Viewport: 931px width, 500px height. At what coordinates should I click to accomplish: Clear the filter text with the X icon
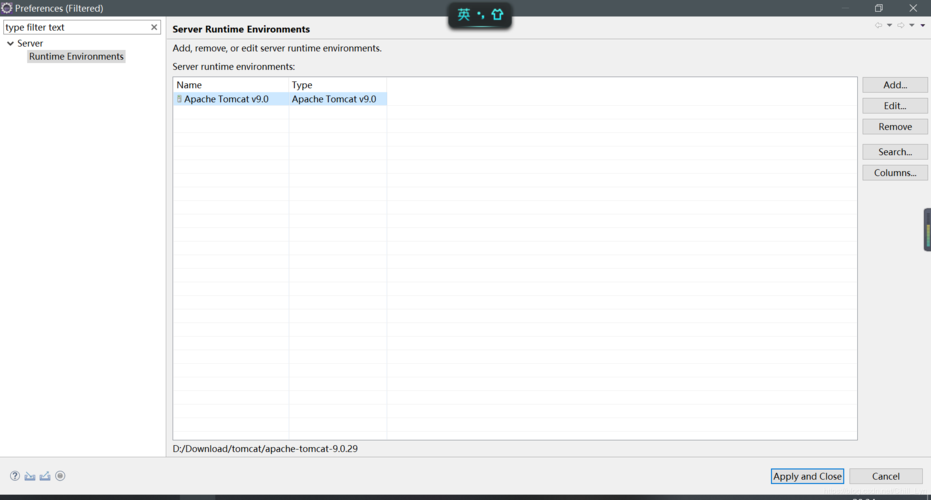154,27
